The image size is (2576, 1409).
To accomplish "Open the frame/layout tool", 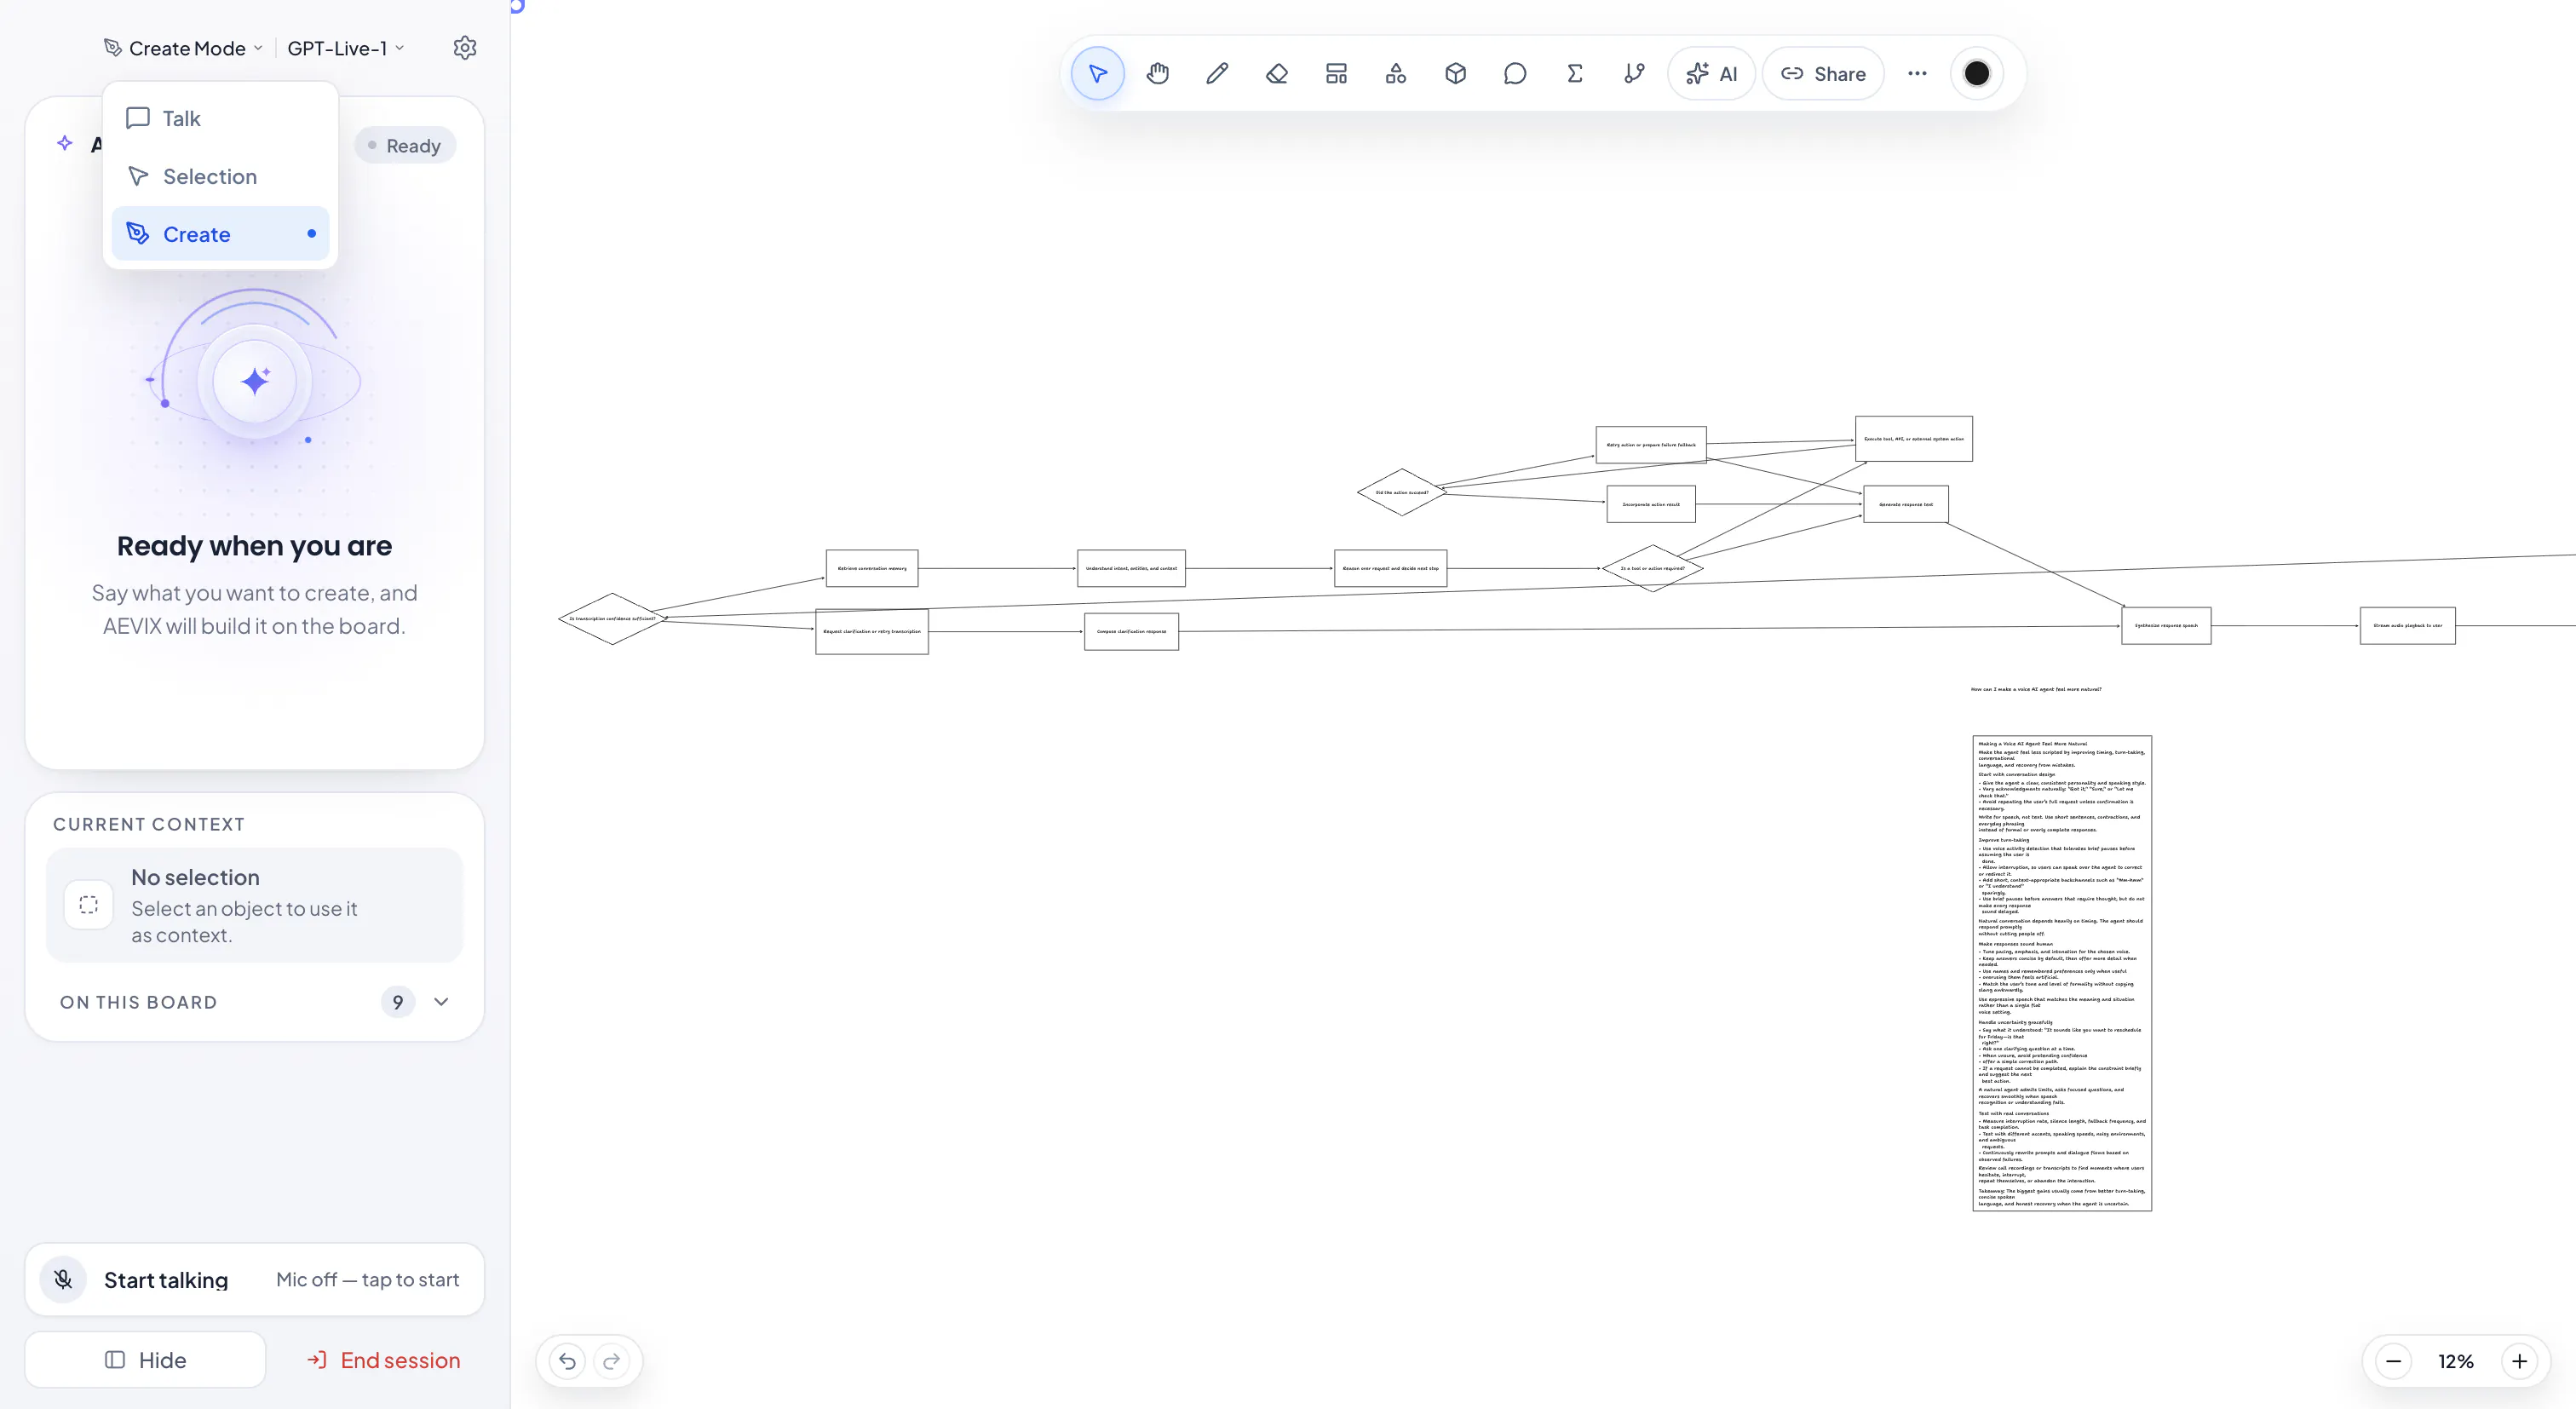I will [x=1336, y=73].
